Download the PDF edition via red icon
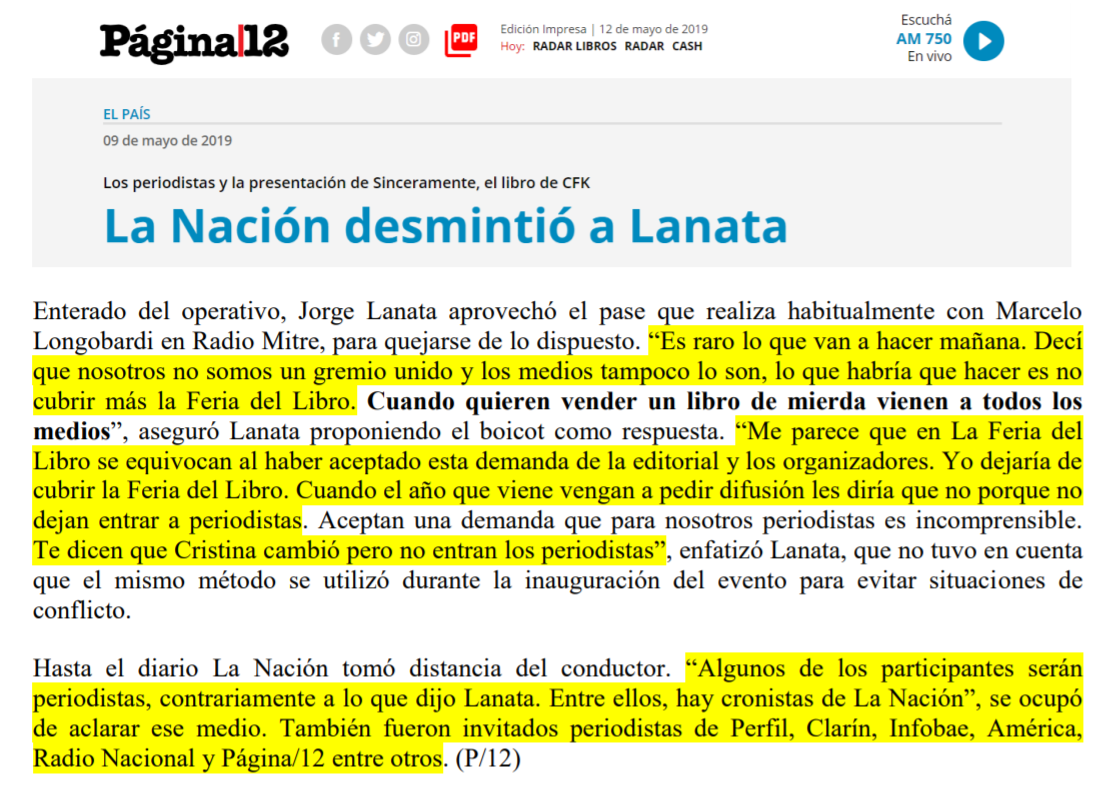Viewport: 1102px width, 789px height. (x=461, y=40)
